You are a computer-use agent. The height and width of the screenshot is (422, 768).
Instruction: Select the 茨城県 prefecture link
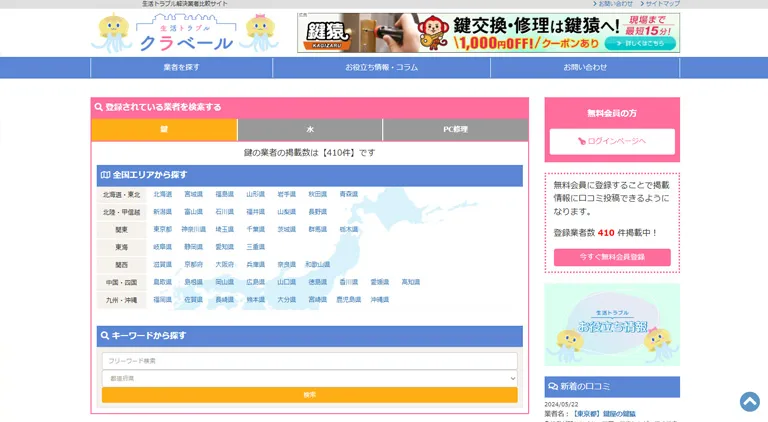pyautogui.click(x=287, y=229)
